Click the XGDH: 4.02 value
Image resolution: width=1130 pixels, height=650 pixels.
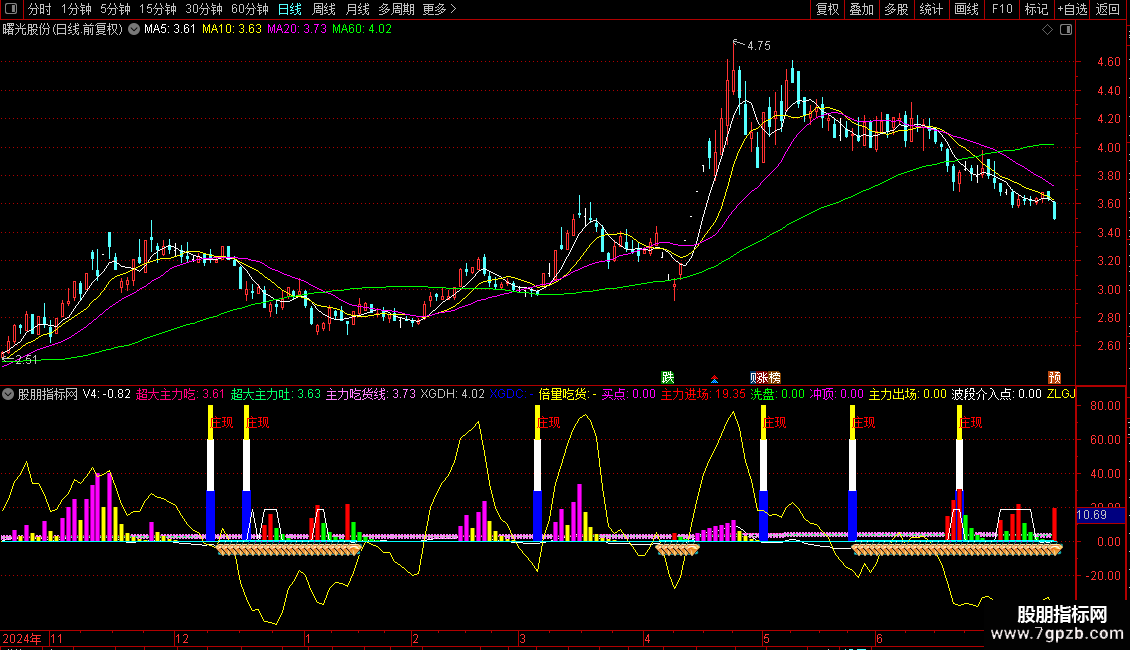(453, 394)
